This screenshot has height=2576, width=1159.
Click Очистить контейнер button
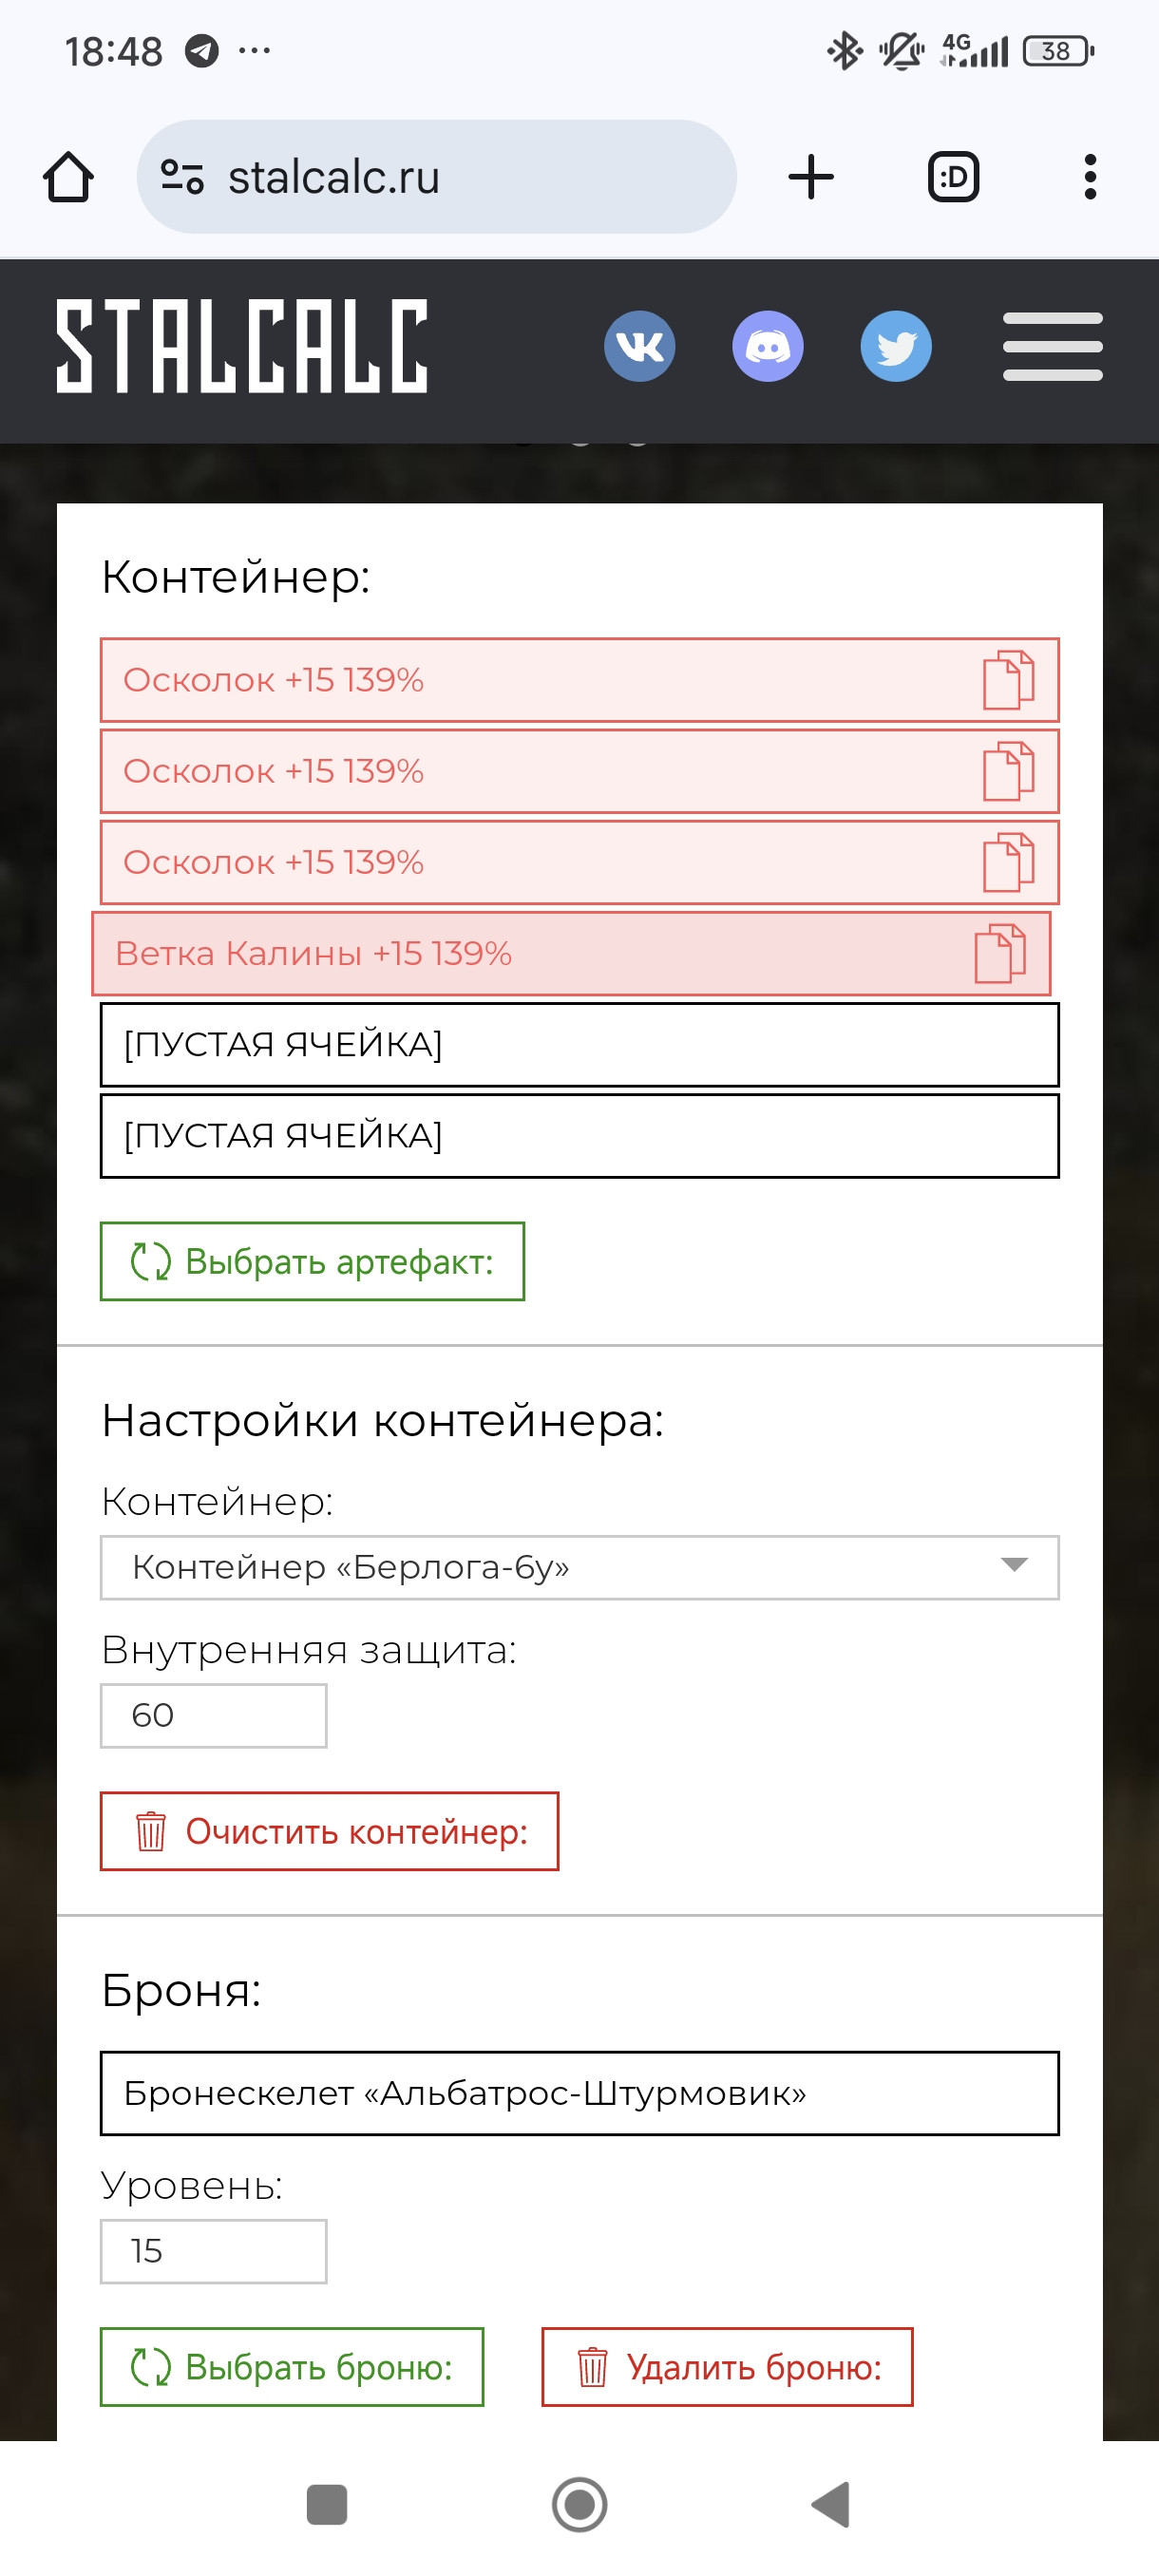(329, 1831)
